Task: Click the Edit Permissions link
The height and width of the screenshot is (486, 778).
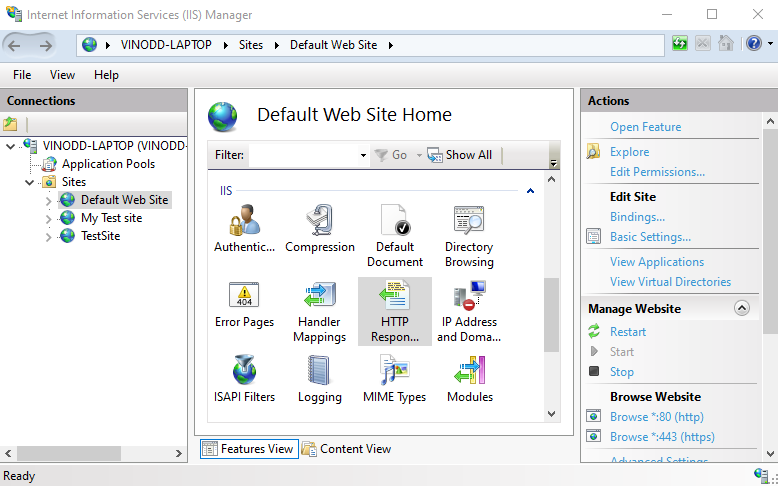Action: [657, 172]
